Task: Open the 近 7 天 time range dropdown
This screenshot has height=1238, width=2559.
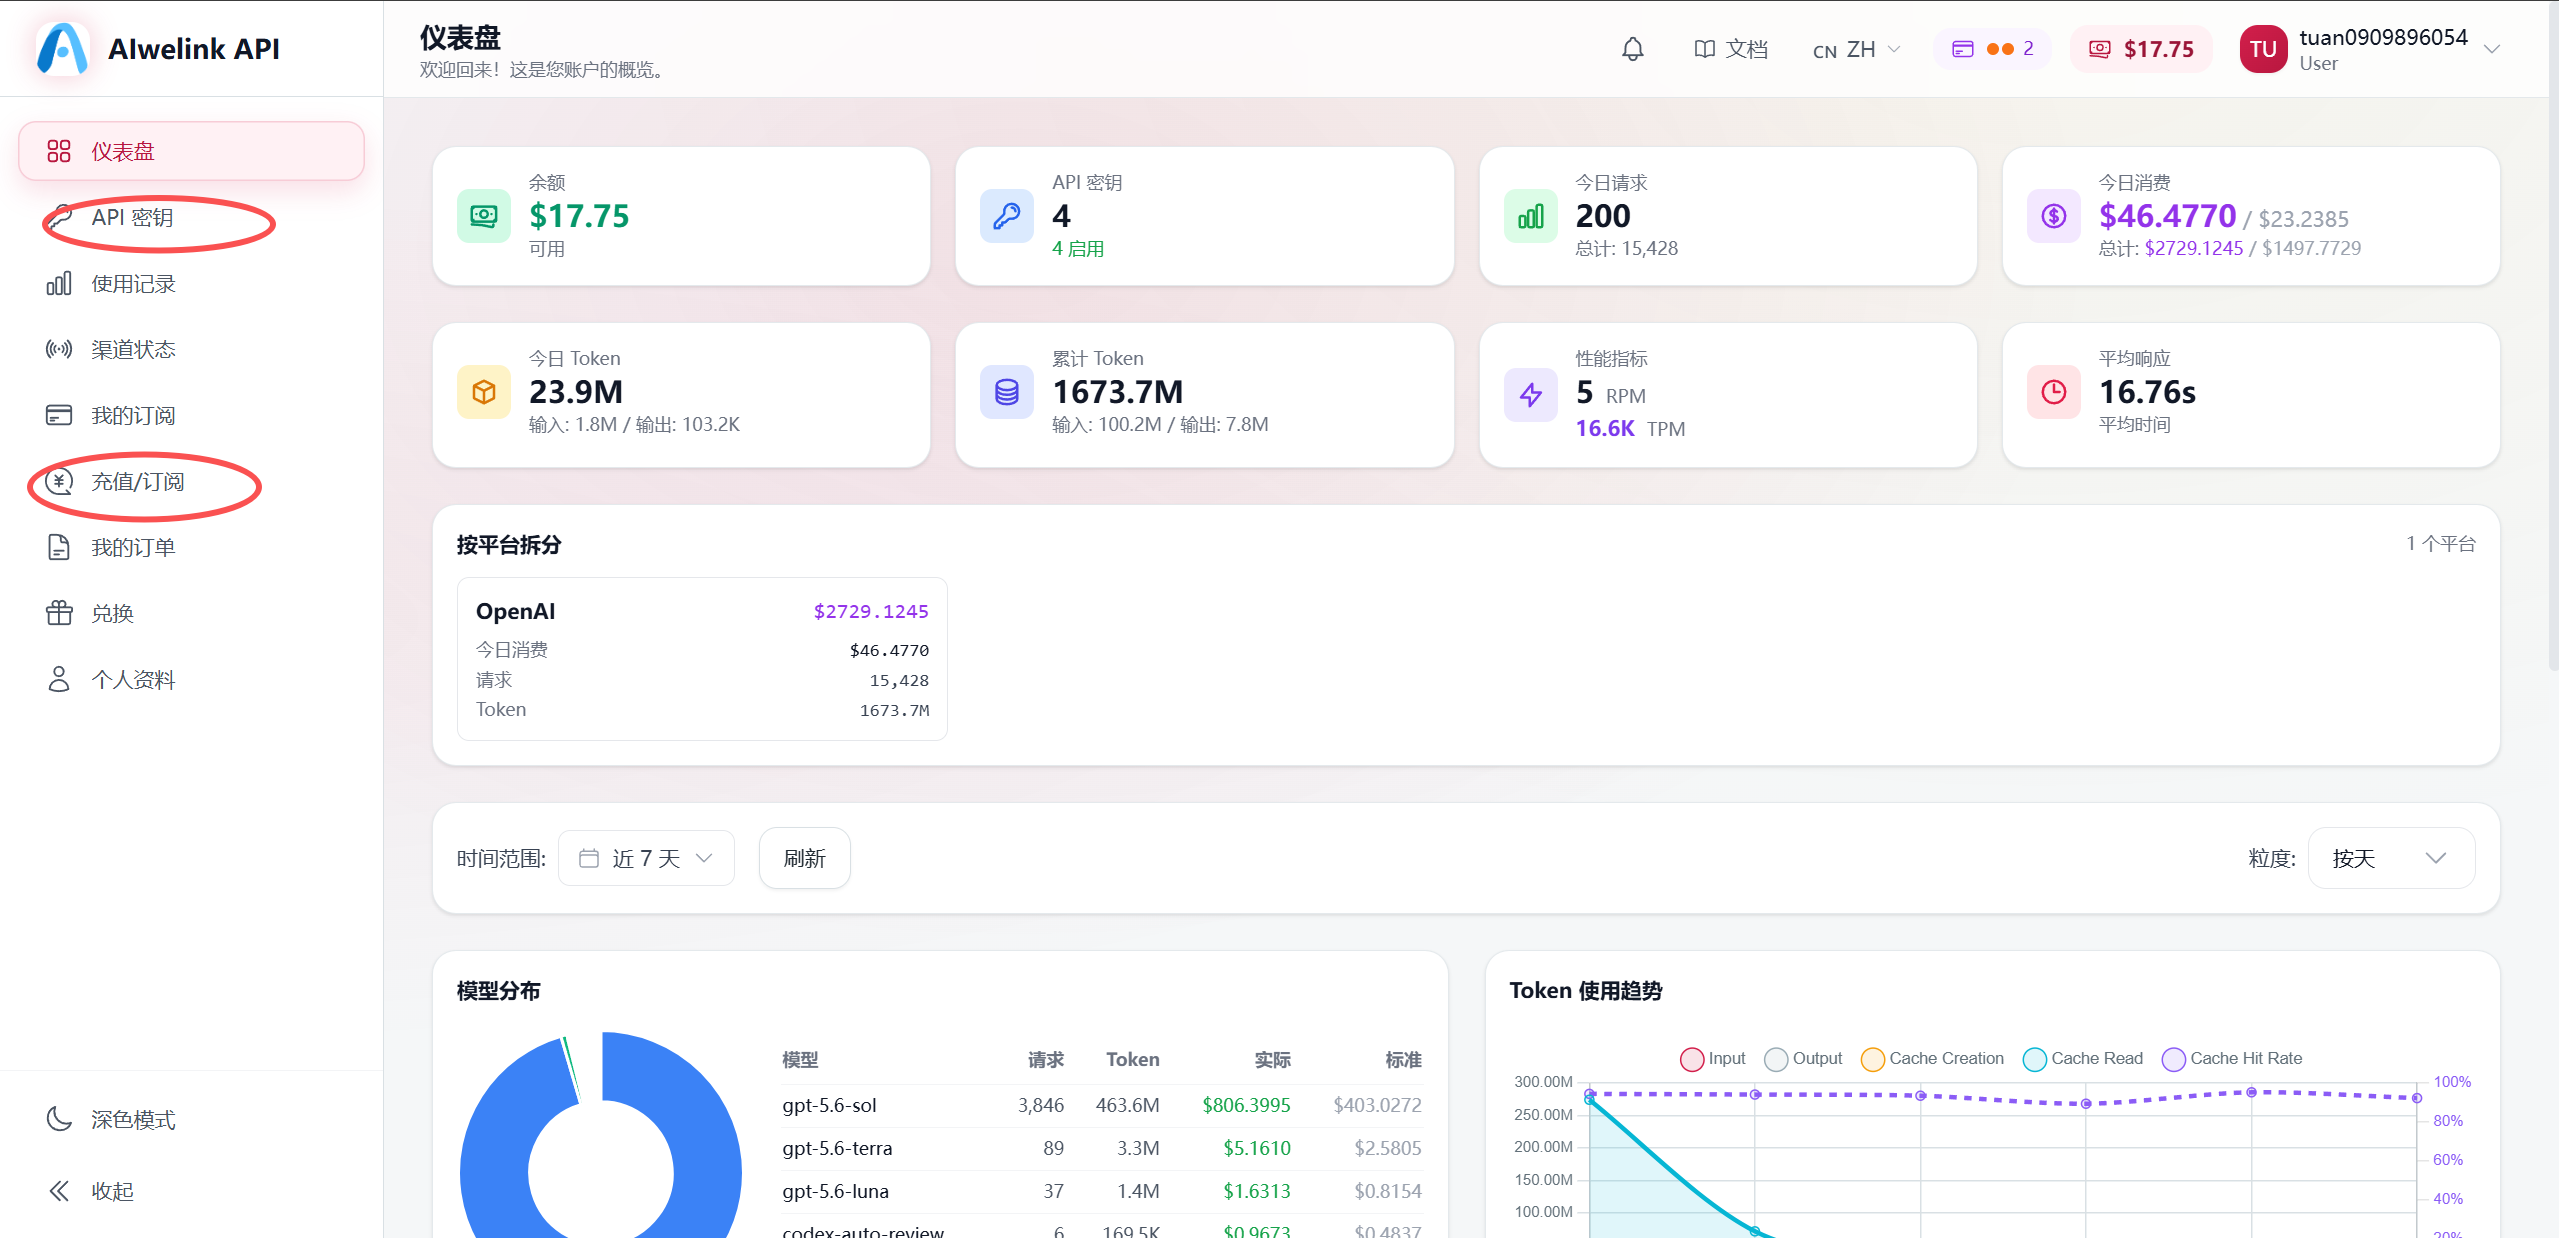Action: coord(646,858)
